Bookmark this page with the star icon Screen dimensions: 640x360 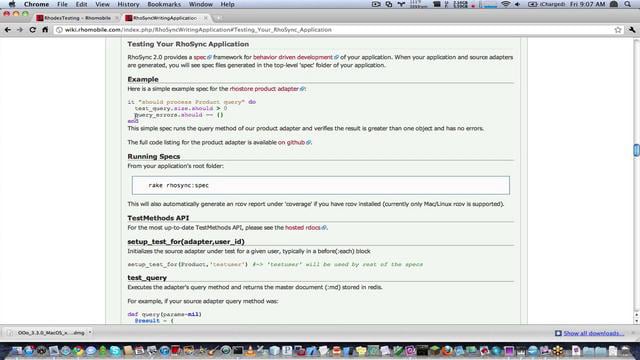click(618, 30)
